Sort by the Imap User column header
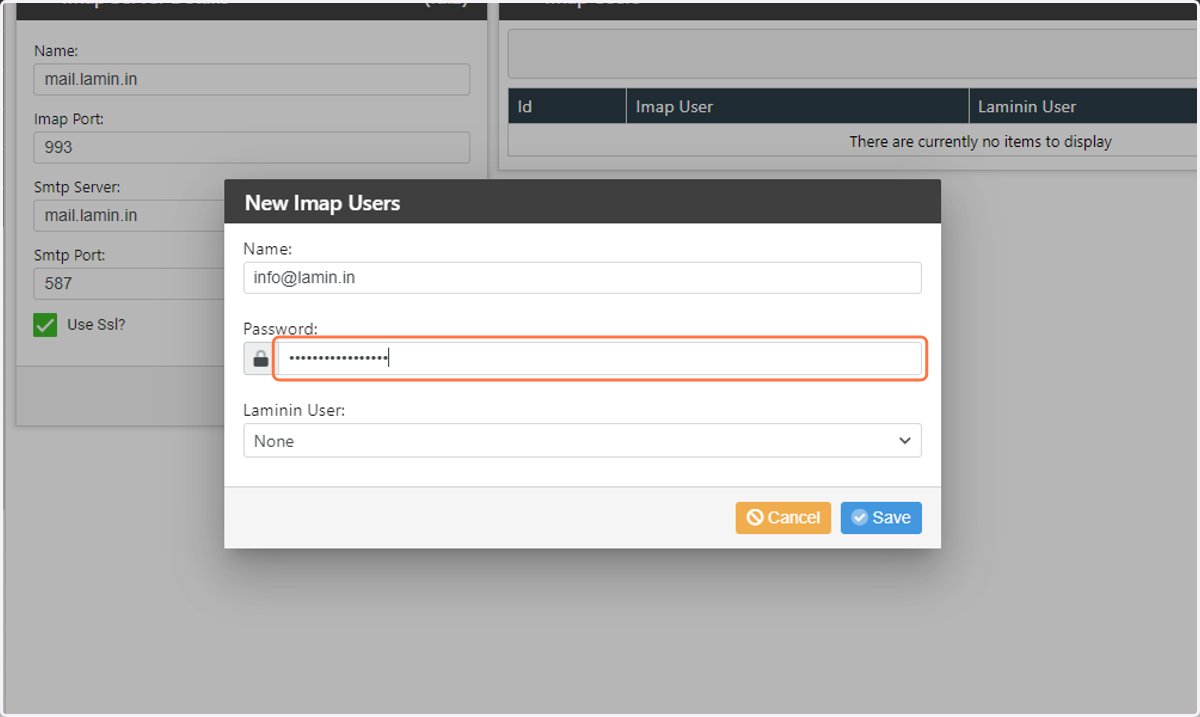This screenshot has height=717, width=1200. pos(797,106)
